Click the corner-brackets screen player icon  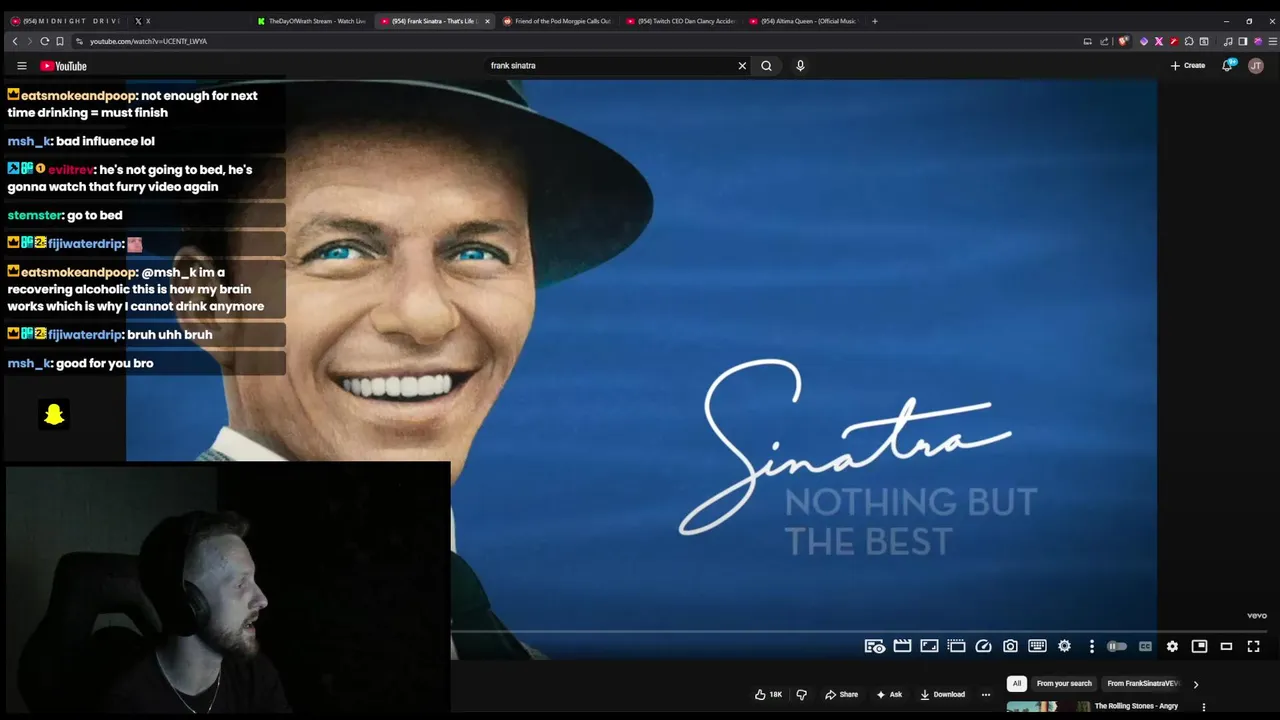(x=929, y=646)
